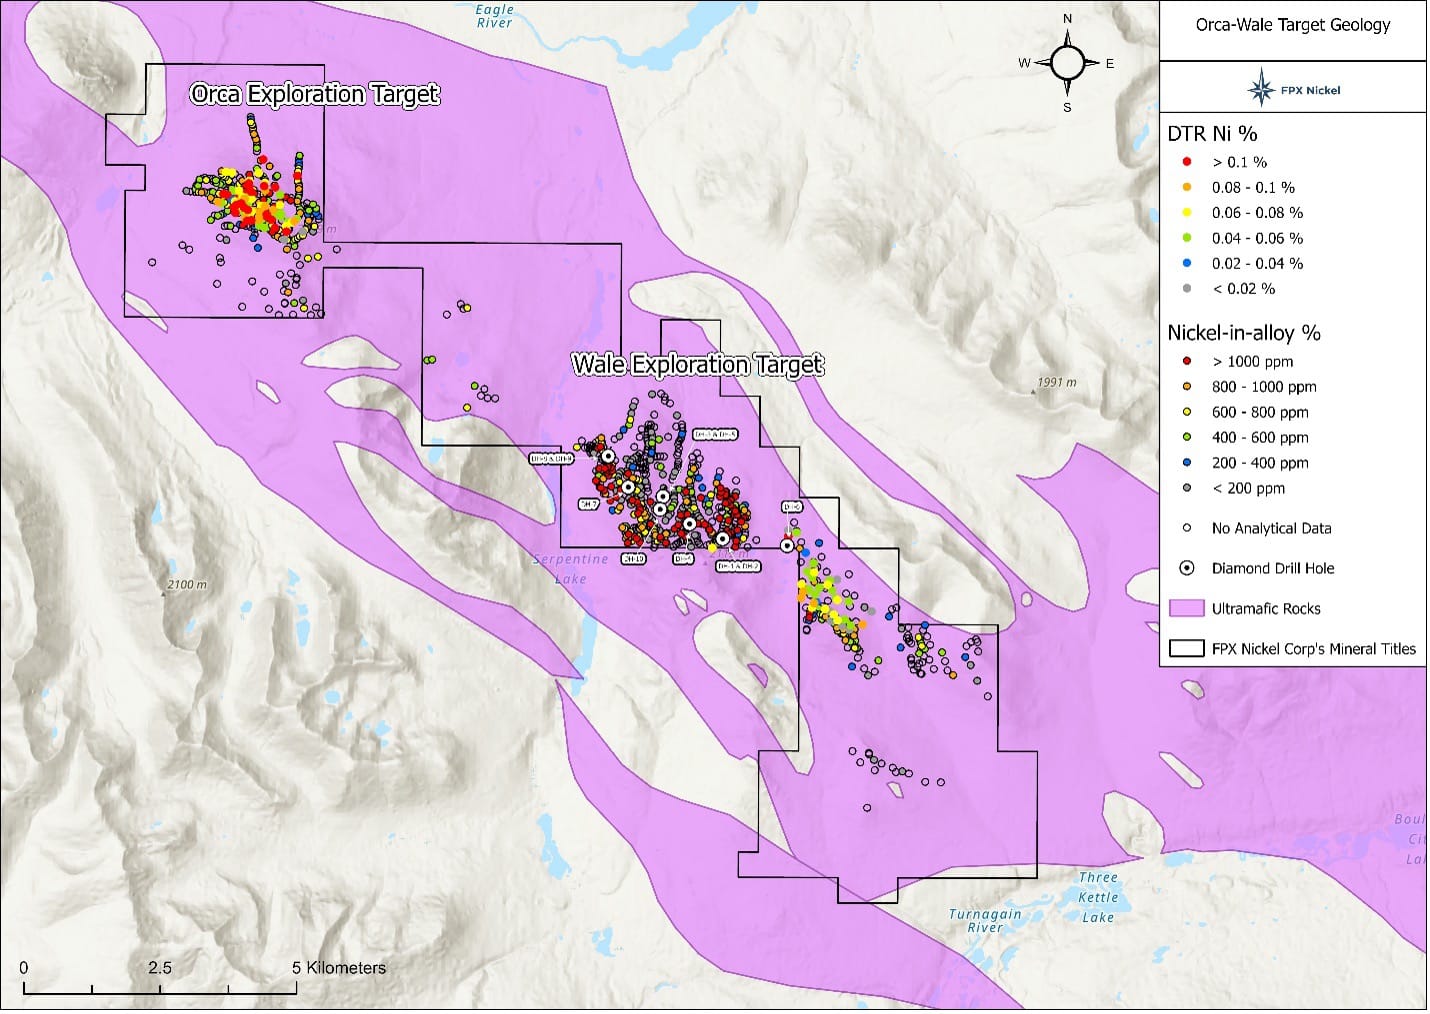
Task: Click the Three Kettle Lake label
Action: point(1097,897)
